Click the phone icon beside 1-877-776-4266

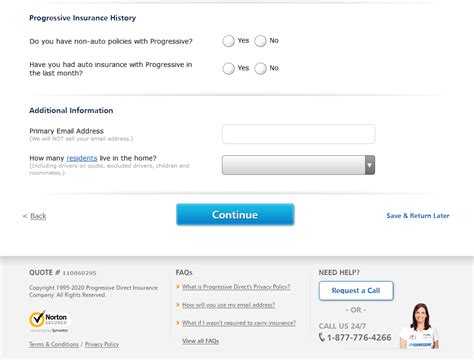coord(322,337)
